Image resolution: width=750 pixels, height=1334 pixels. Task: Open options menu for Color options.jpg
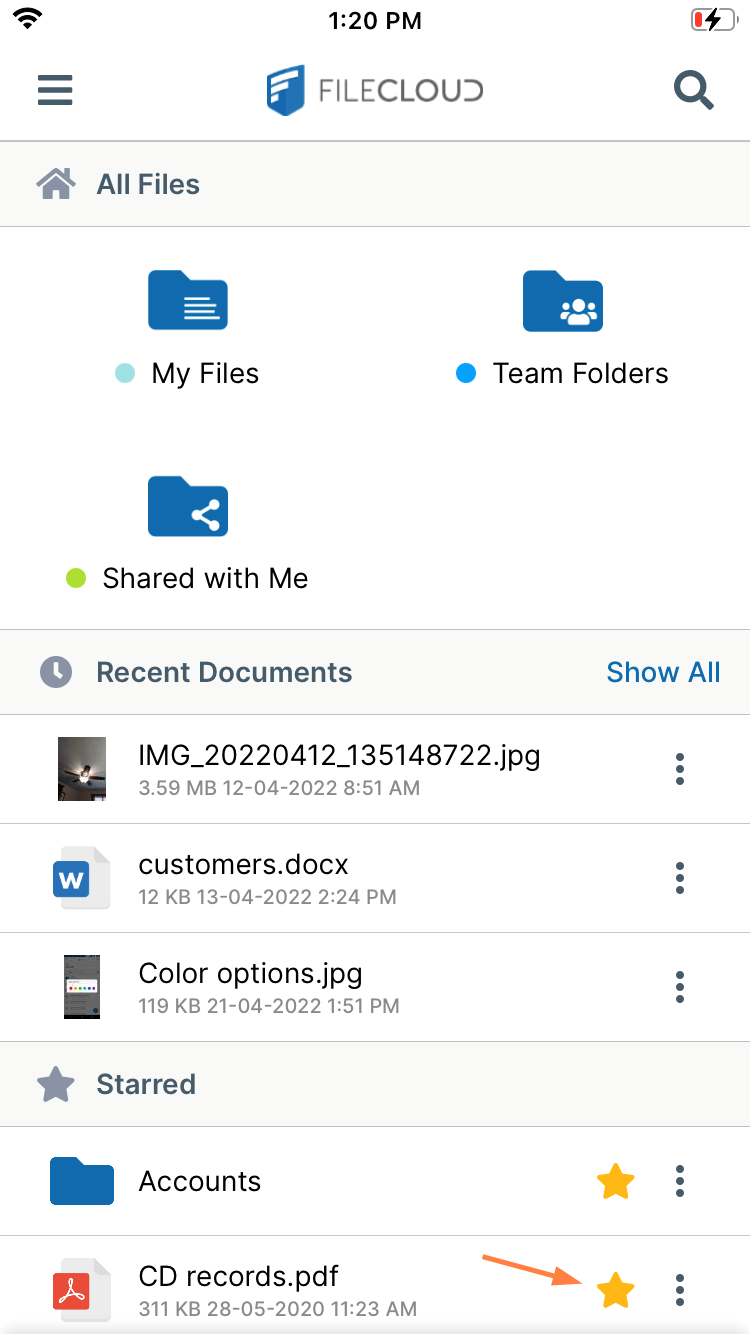click(680, 987)
